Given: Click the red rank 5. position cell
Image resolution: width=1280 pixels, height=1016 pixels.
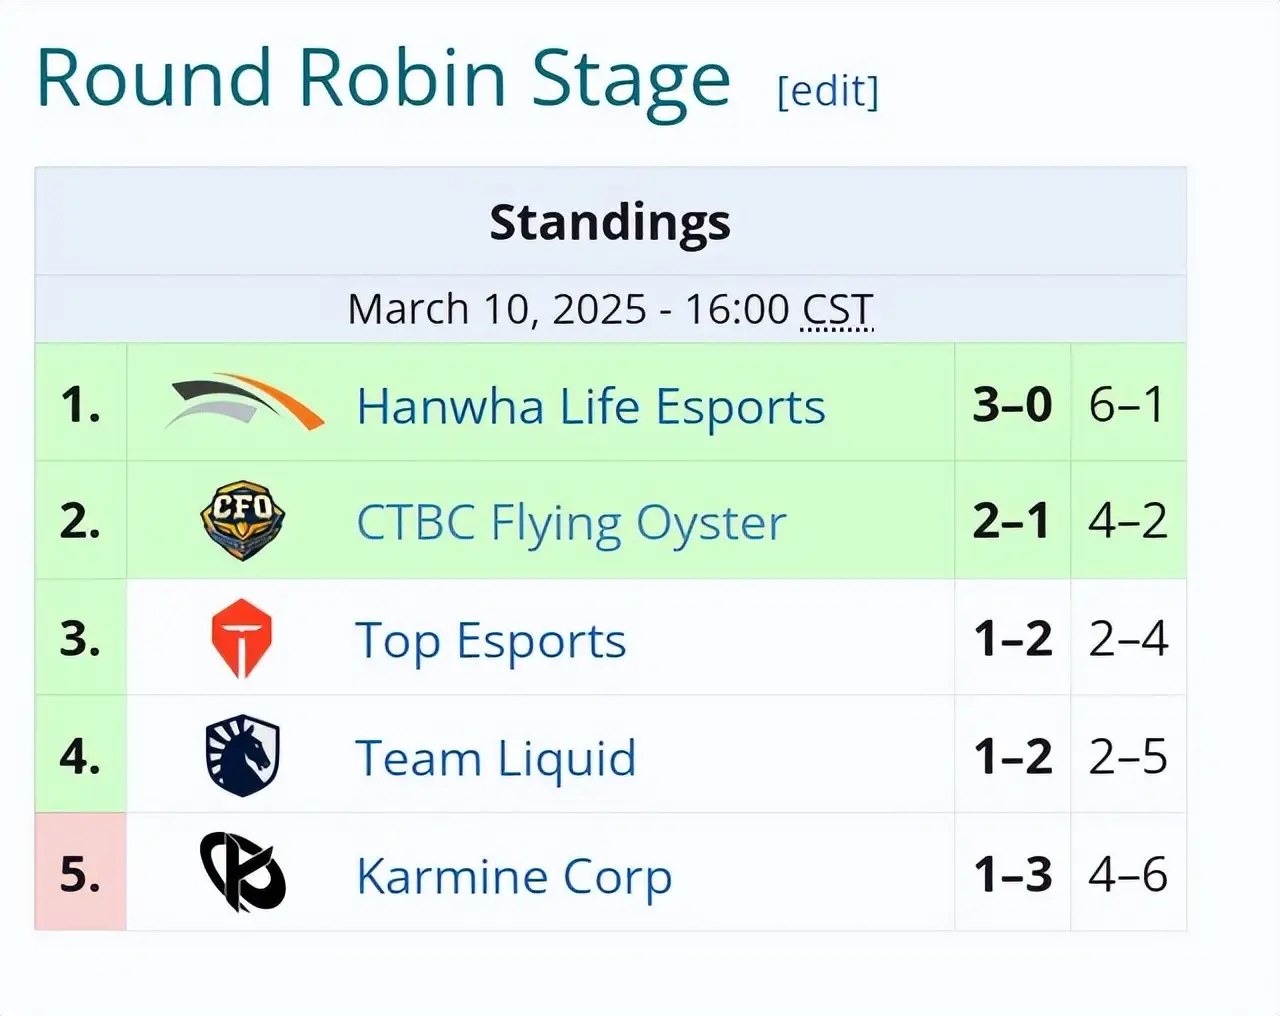Looking at the screenshot, I should (81, 873).
